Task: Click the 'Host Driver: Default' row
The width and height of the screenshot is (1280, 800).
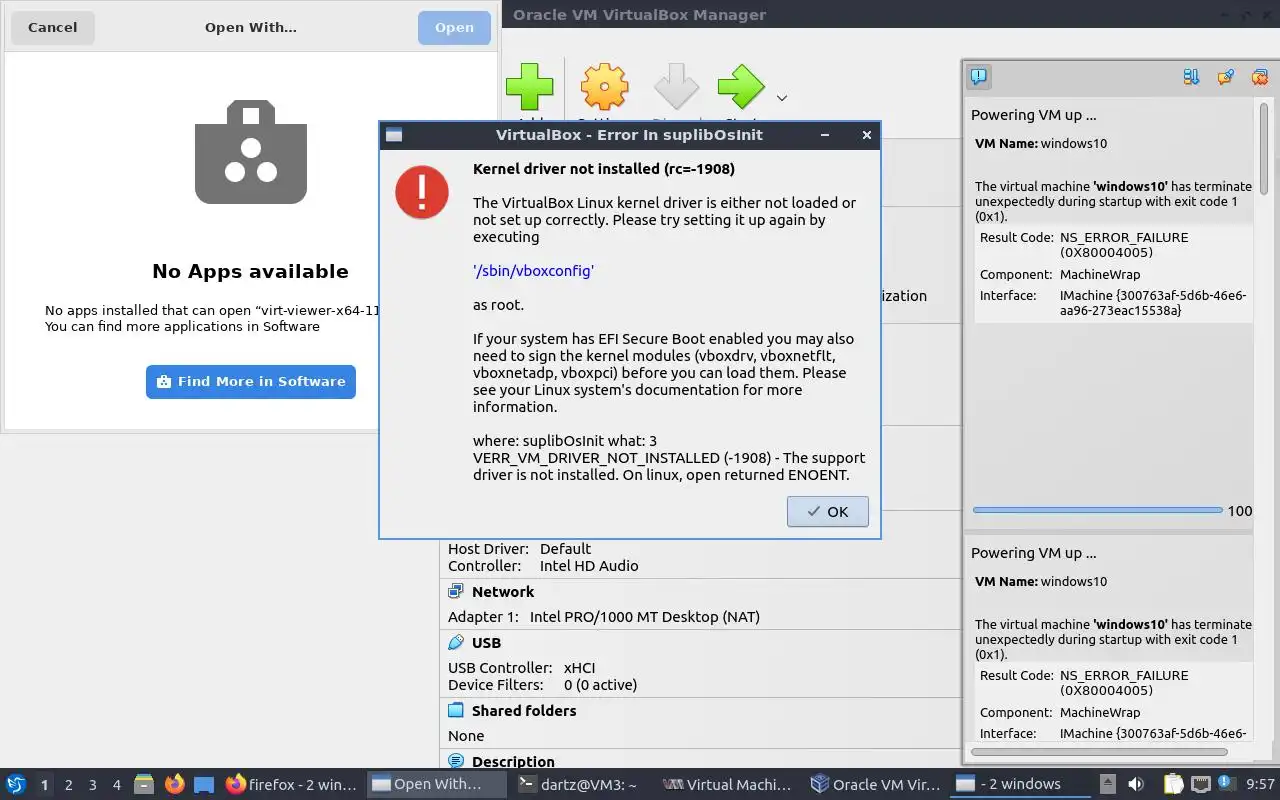Action: tap(519, 549)
